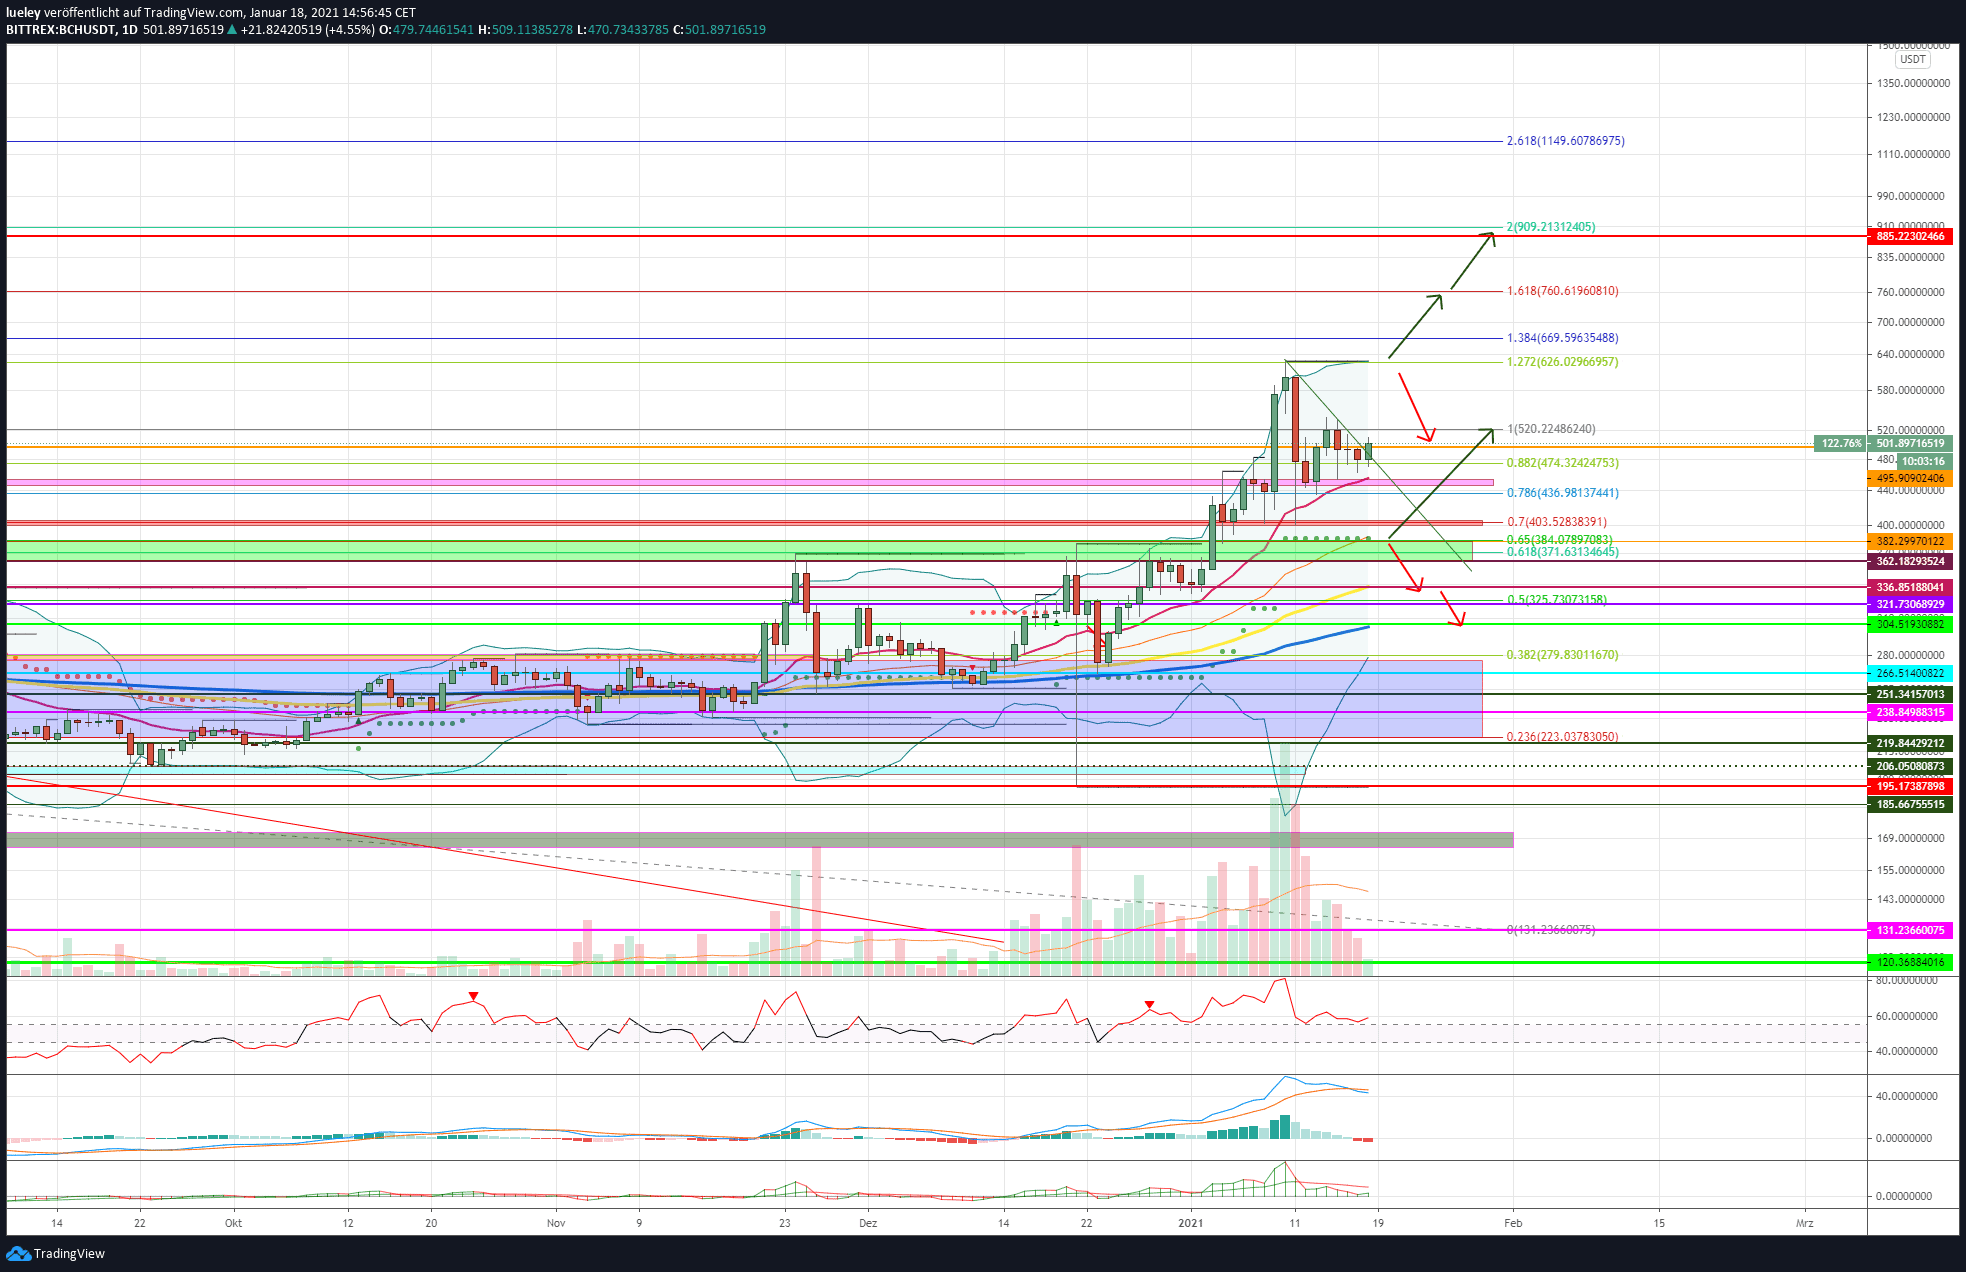Click Fibonacci label 1.618(760.61960810)
This screenshot has height=1272, width=1966.
(1562, 291)
